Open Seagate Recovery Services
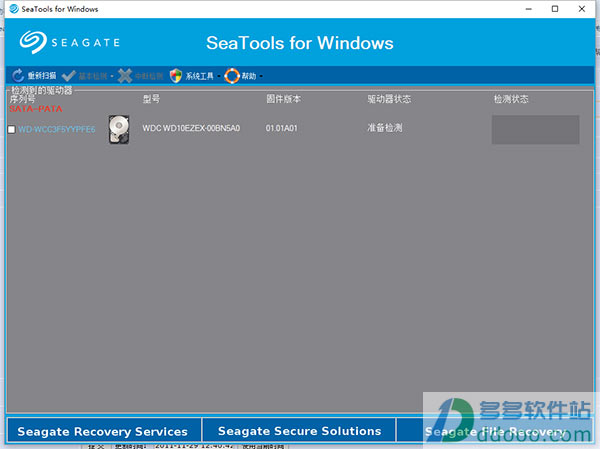 (x=103, y=431)
